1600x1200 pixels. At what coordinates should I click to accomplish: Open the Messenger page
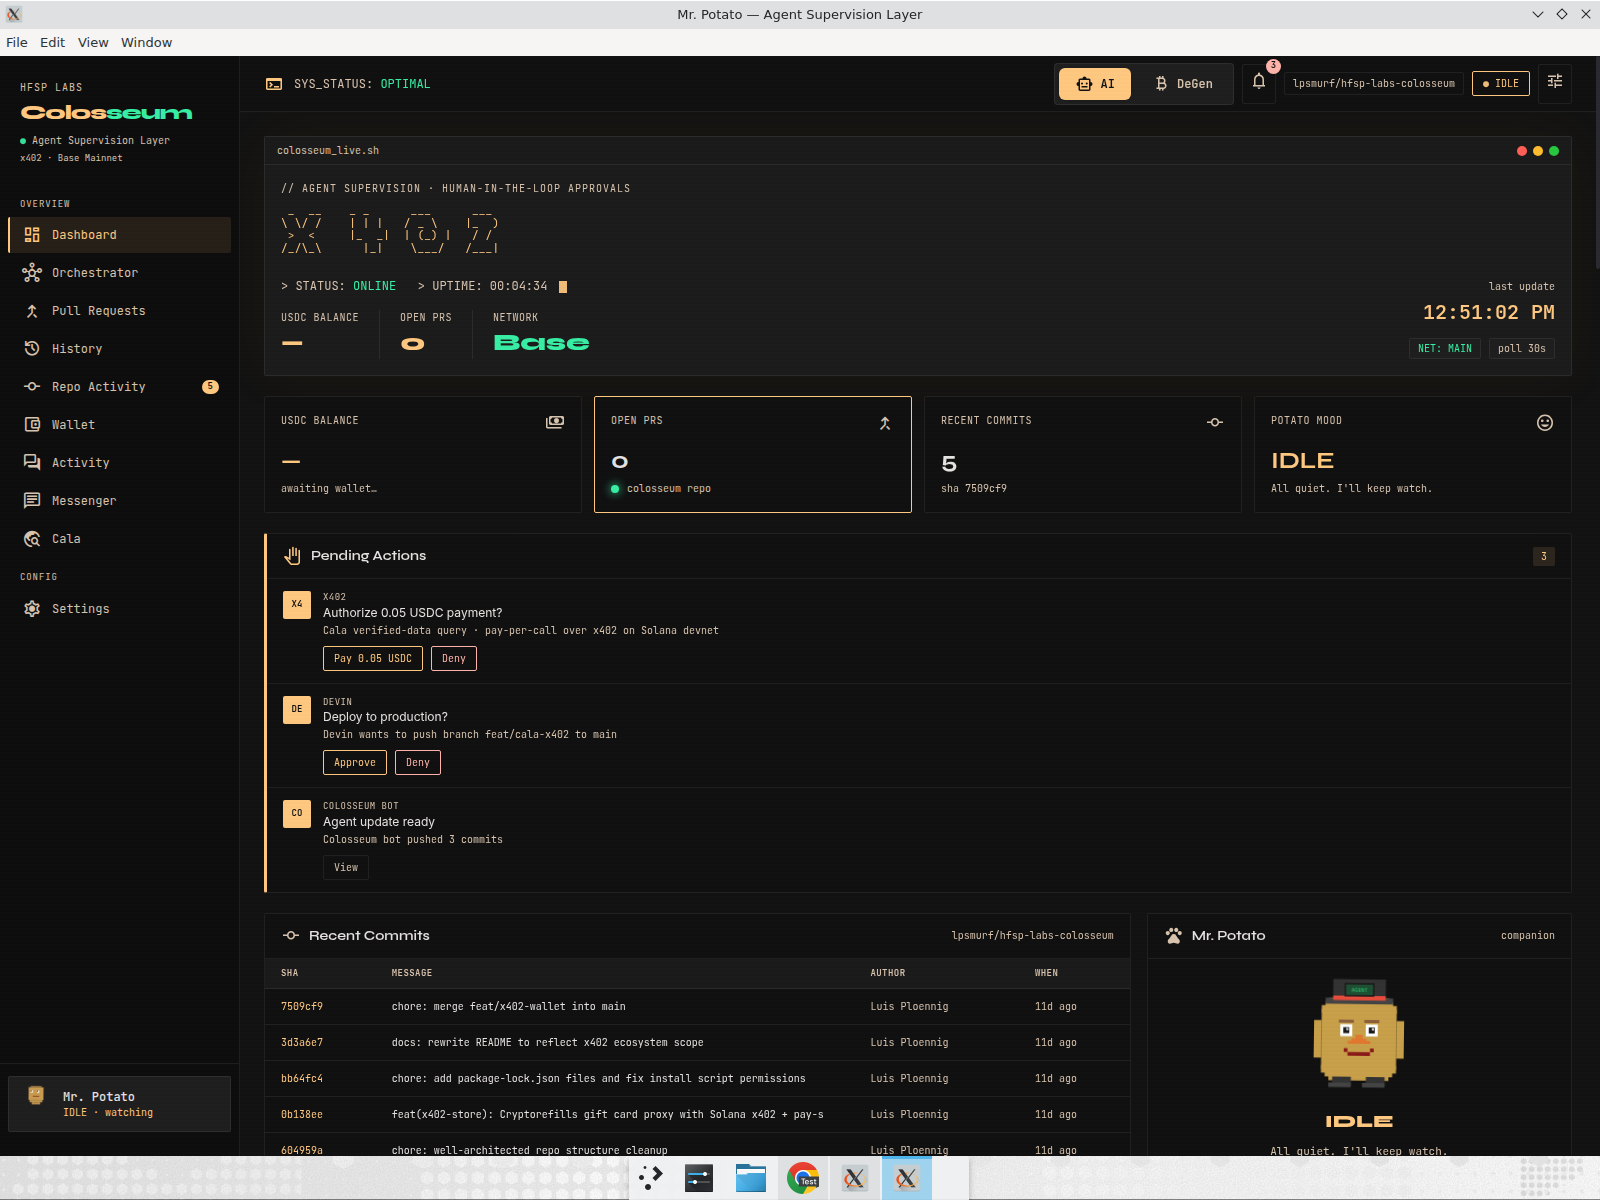point(119,501)
